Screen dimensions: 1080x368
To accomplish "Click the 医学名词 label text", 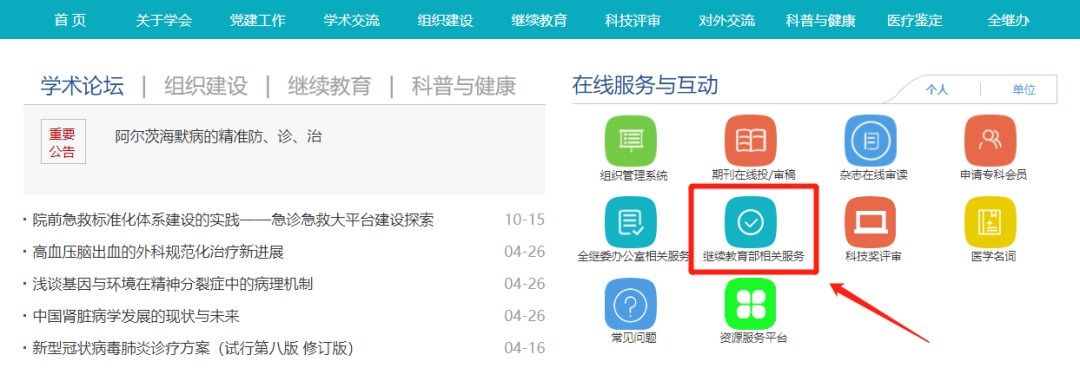I will [x=993, y=257].
